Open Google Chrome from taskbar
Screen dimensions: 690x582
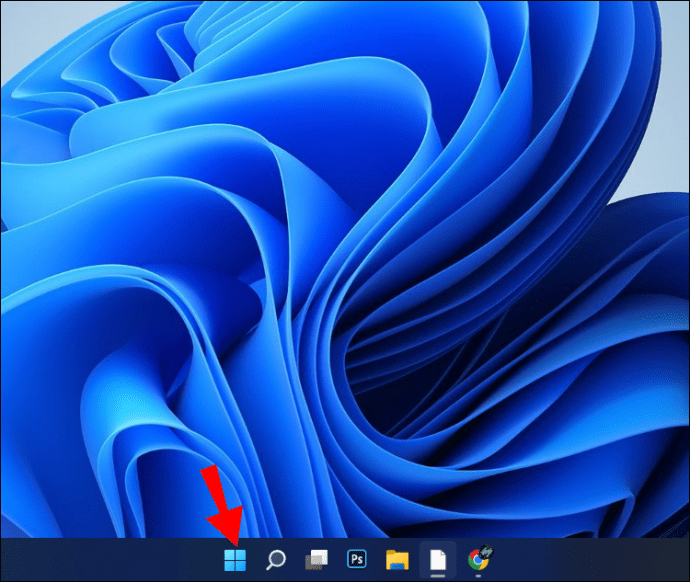tap(479, 559)
